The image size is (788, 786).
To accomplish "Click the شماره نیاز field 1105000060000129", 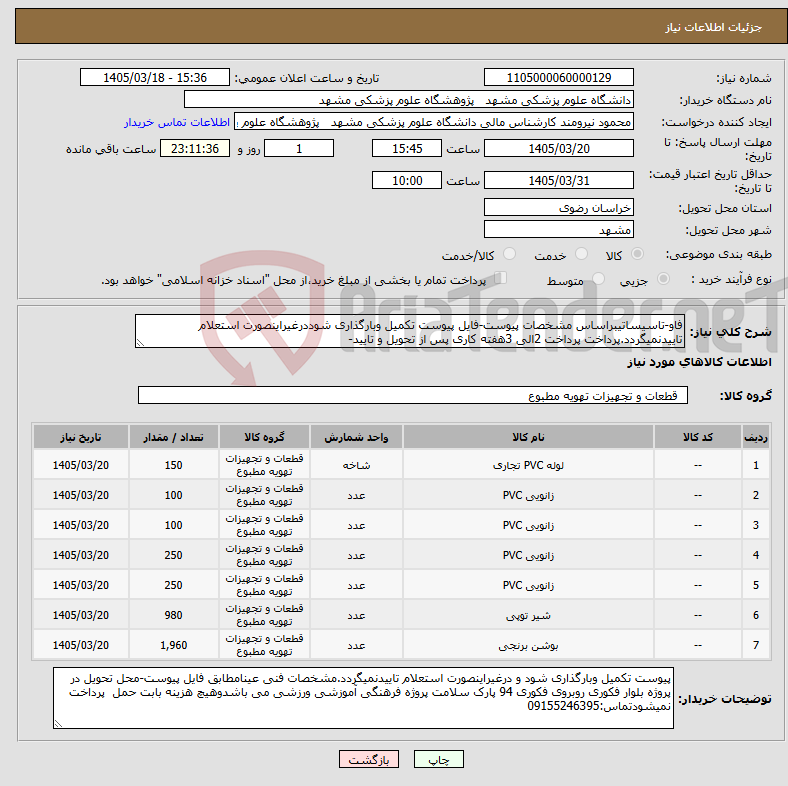I will tap(558, 77).
